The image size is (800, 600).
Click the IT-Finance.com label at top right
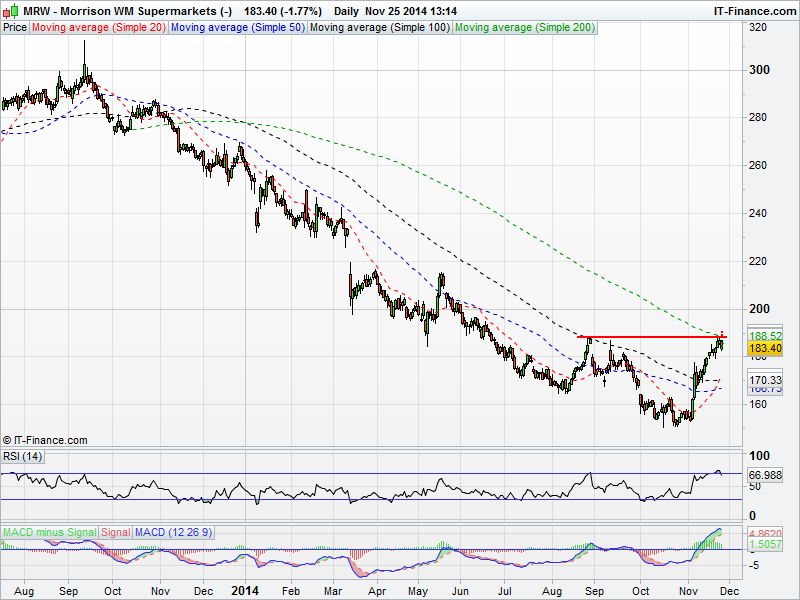754,10
